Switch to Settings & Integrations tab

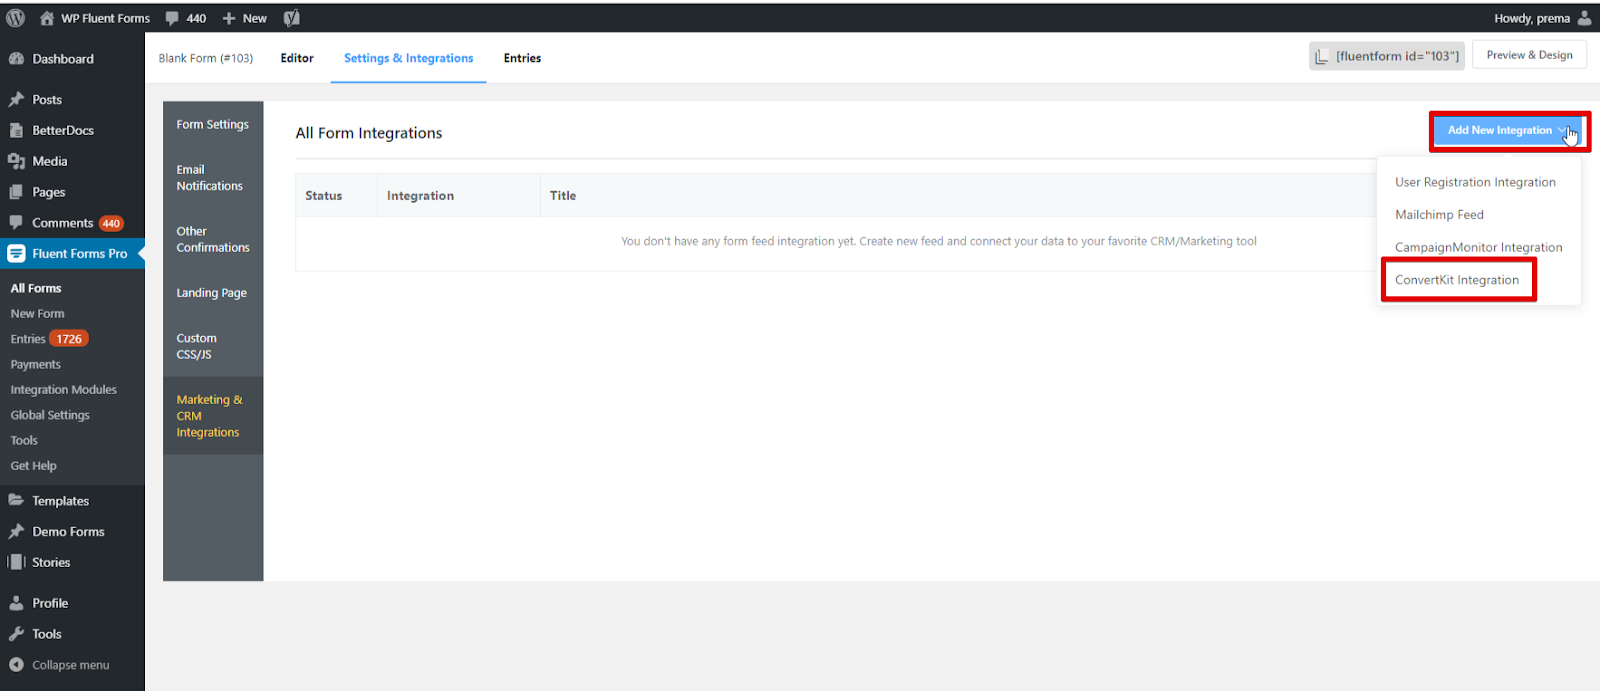point(408,58)
